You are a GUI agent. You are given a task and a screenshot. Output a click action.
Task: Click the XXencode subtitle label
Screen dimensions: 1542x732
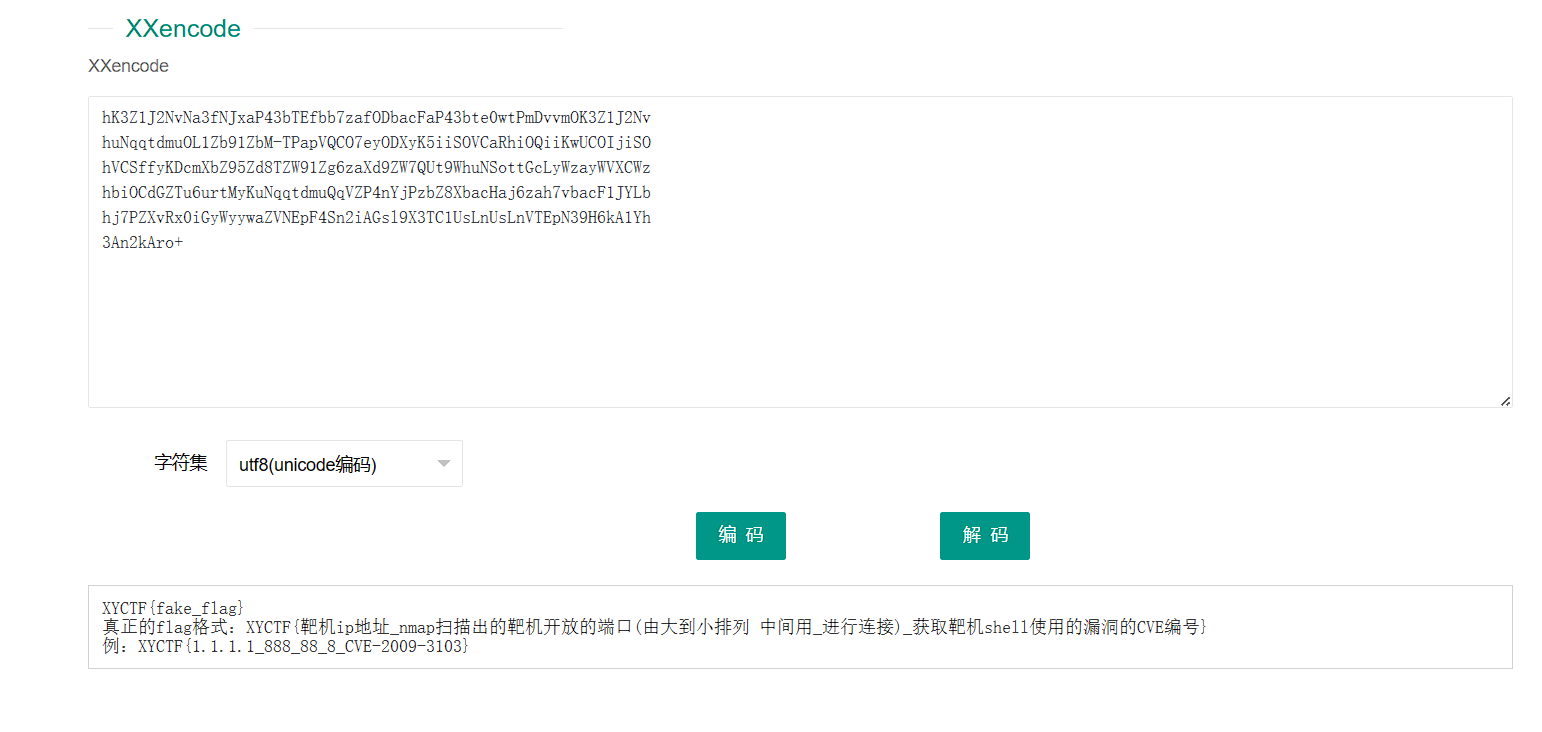click(x=128, y=65)
